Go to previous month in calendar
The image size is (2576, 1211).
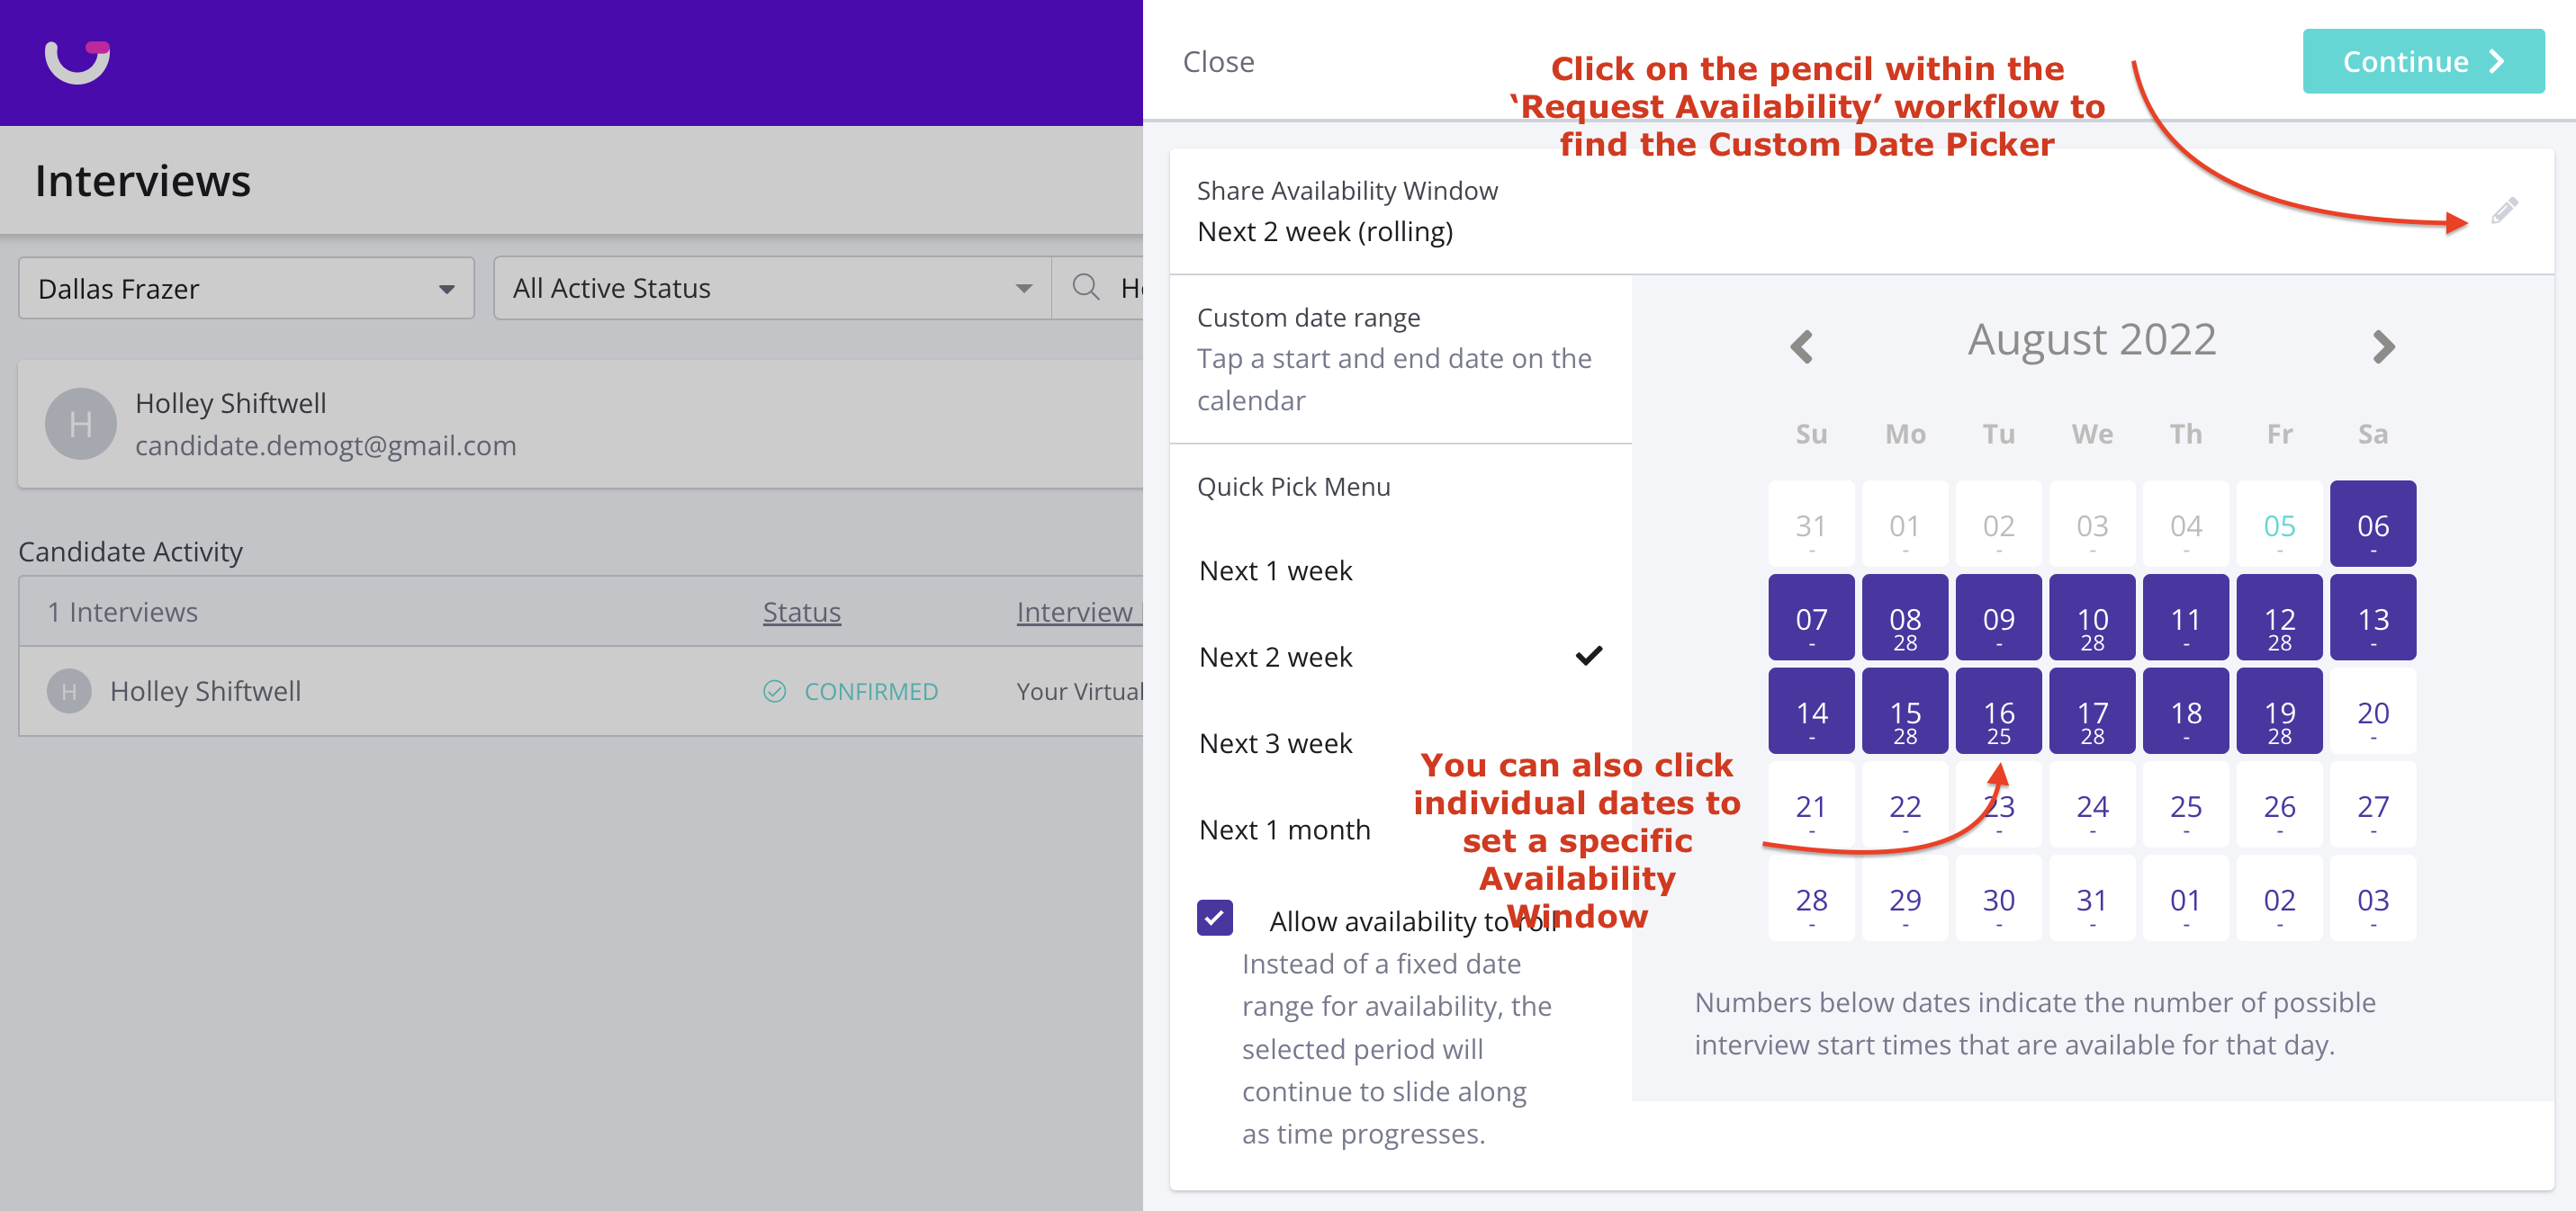click(x=1802, y=346)
